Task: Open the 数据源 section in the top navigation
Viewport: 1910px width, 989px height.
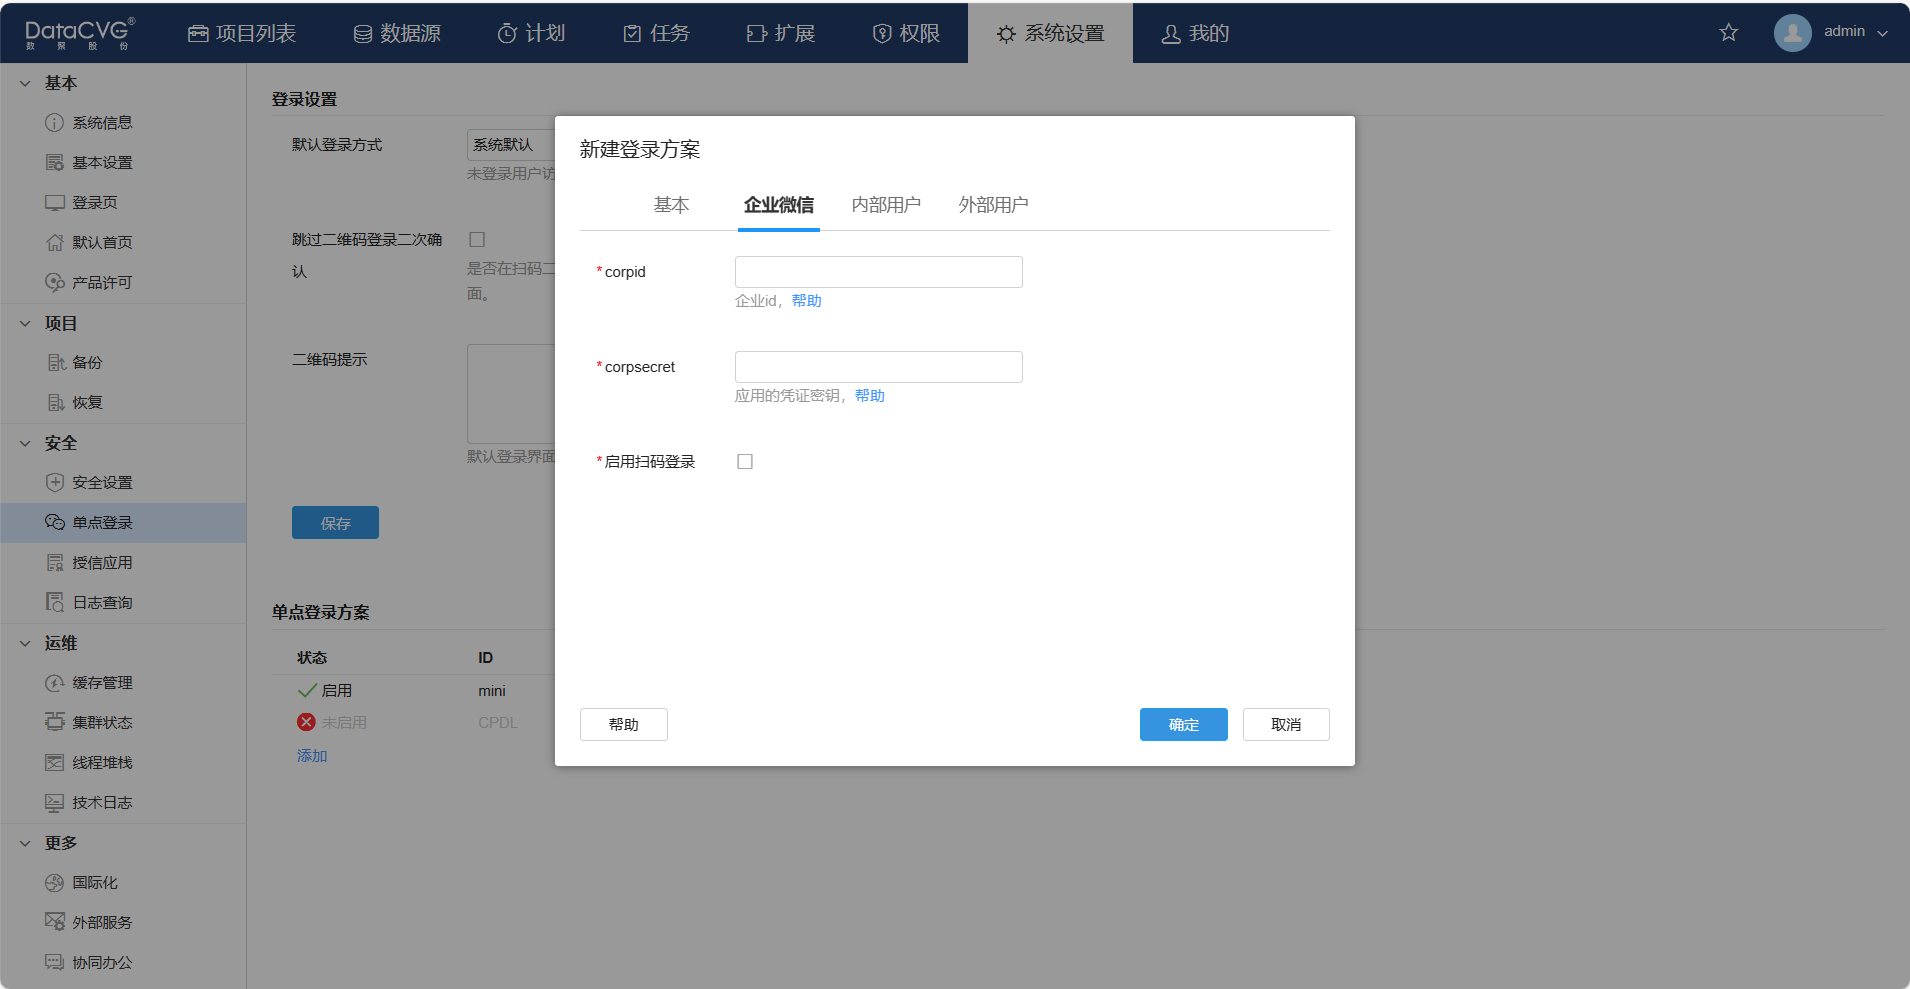Action: tap(397, 32)
